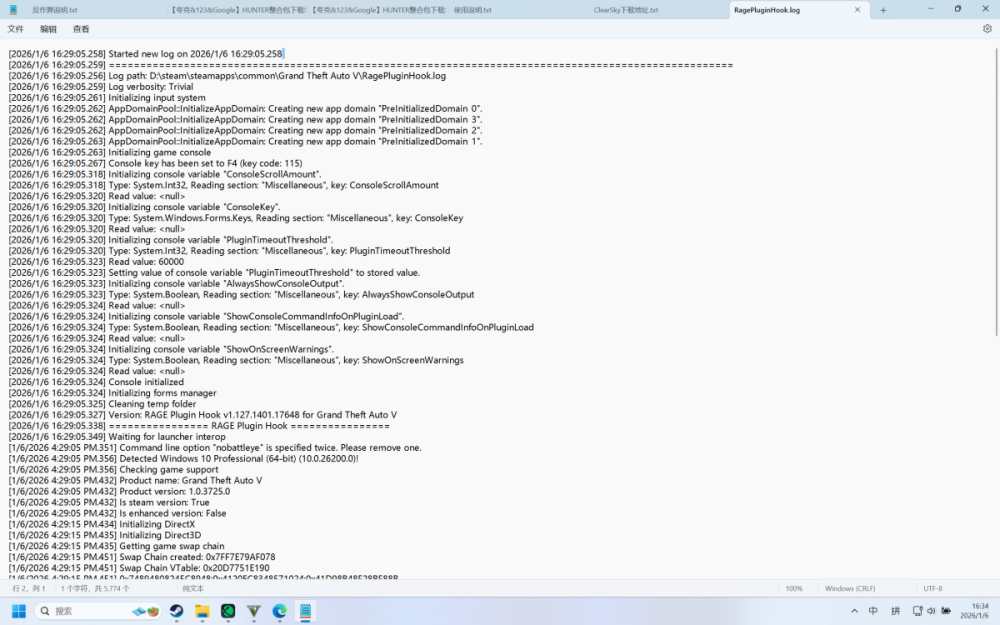Open the weather widget on the taskbar

tap(143, 611)
